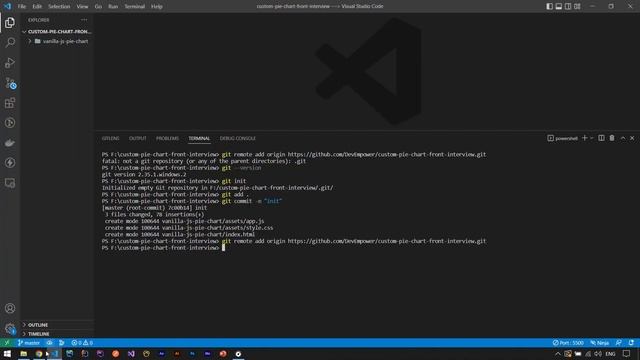
Task: Toggle primary side bar layout icon
Action: pos(549,7)
